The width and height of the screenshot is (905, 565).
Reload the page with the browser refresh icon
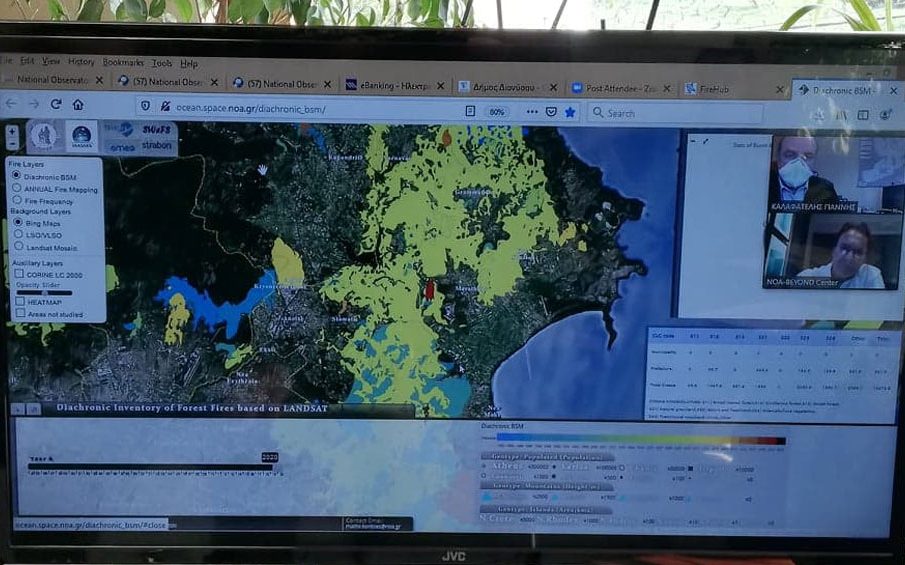coord(56,104)
